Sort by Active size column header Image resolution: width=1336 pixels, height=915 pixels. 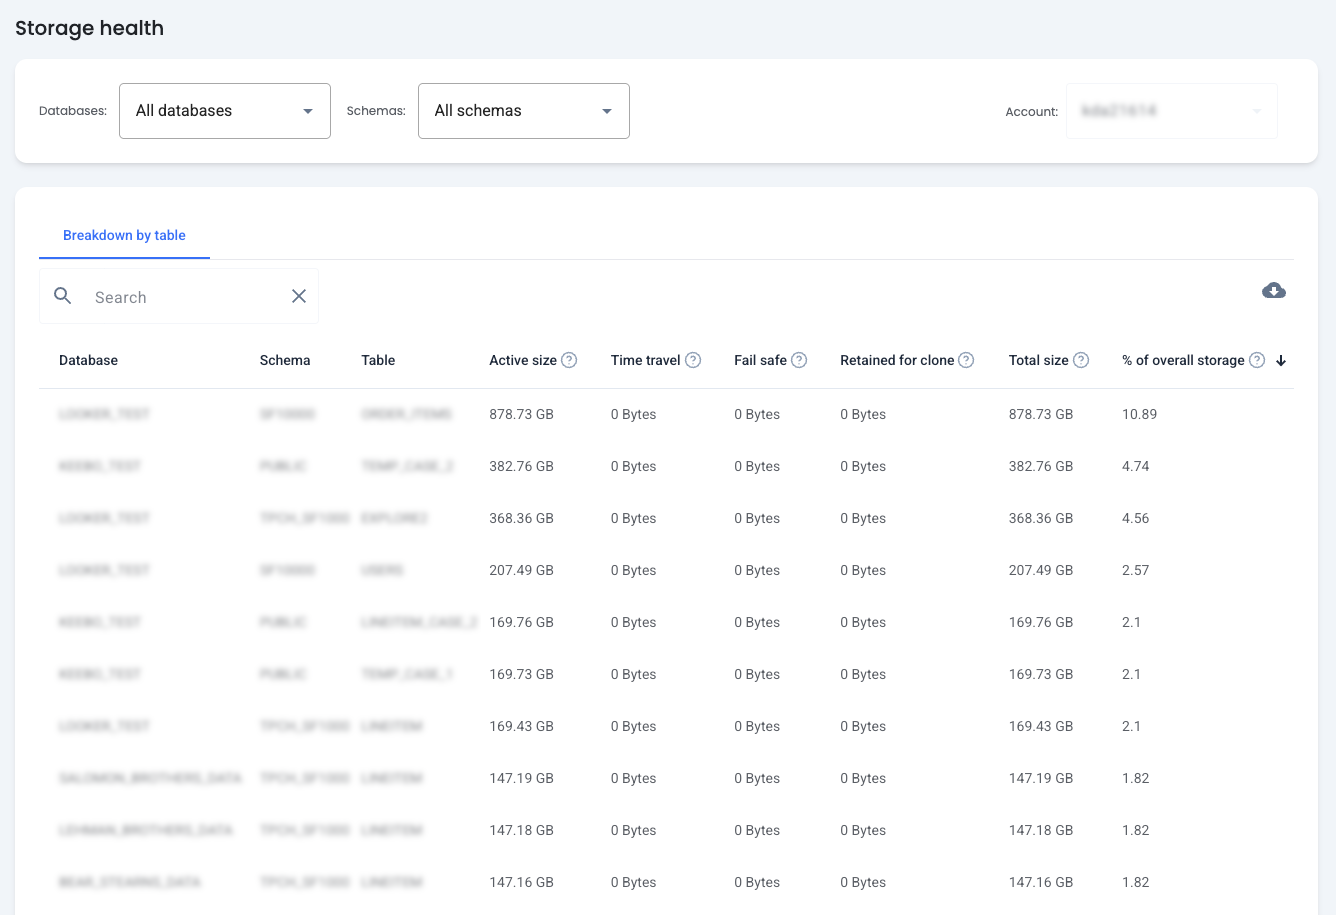pos(523,360)
